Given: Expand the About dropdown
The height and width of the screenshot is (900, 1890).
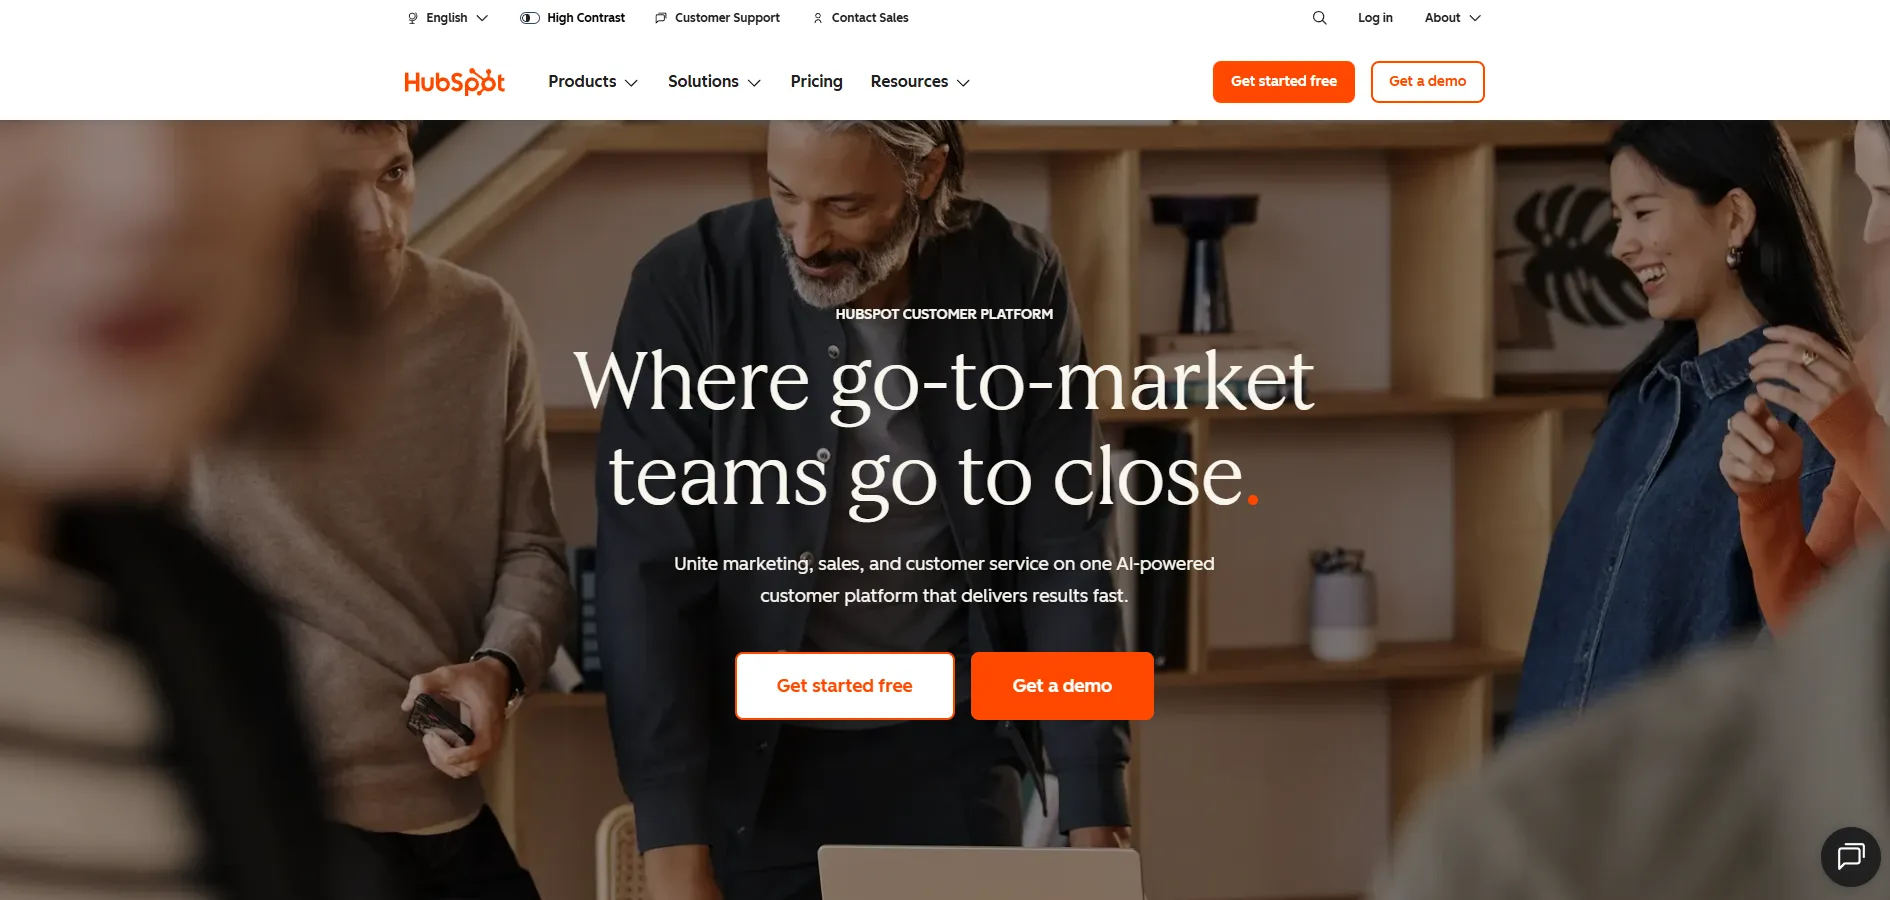Looking at the screenshot, I should (x=1453, y=18).
